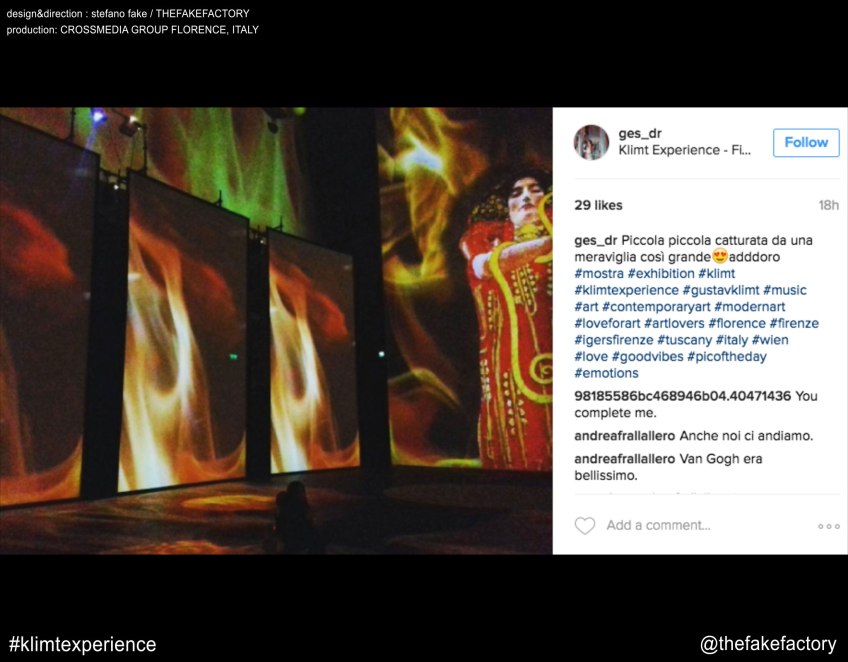Open the Klimt Experience location link
Screen dimensions: 848x662
click(x=684, y=150)
